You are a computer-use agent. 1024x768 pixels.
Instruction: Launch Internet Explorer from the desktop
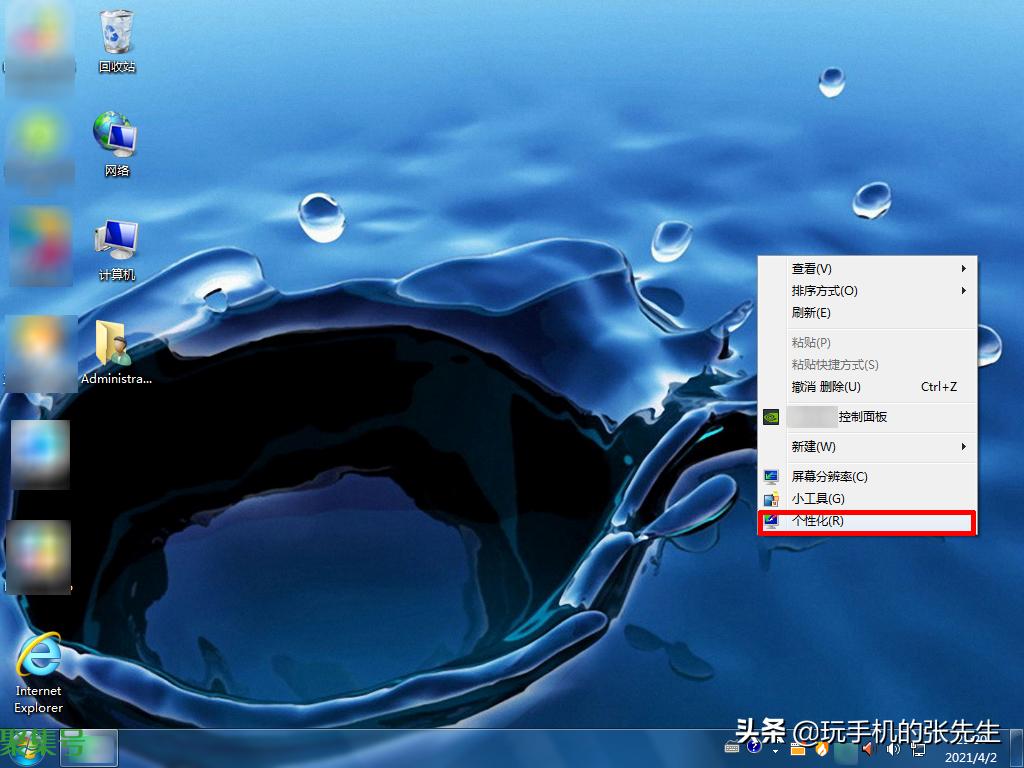point(38,660)
